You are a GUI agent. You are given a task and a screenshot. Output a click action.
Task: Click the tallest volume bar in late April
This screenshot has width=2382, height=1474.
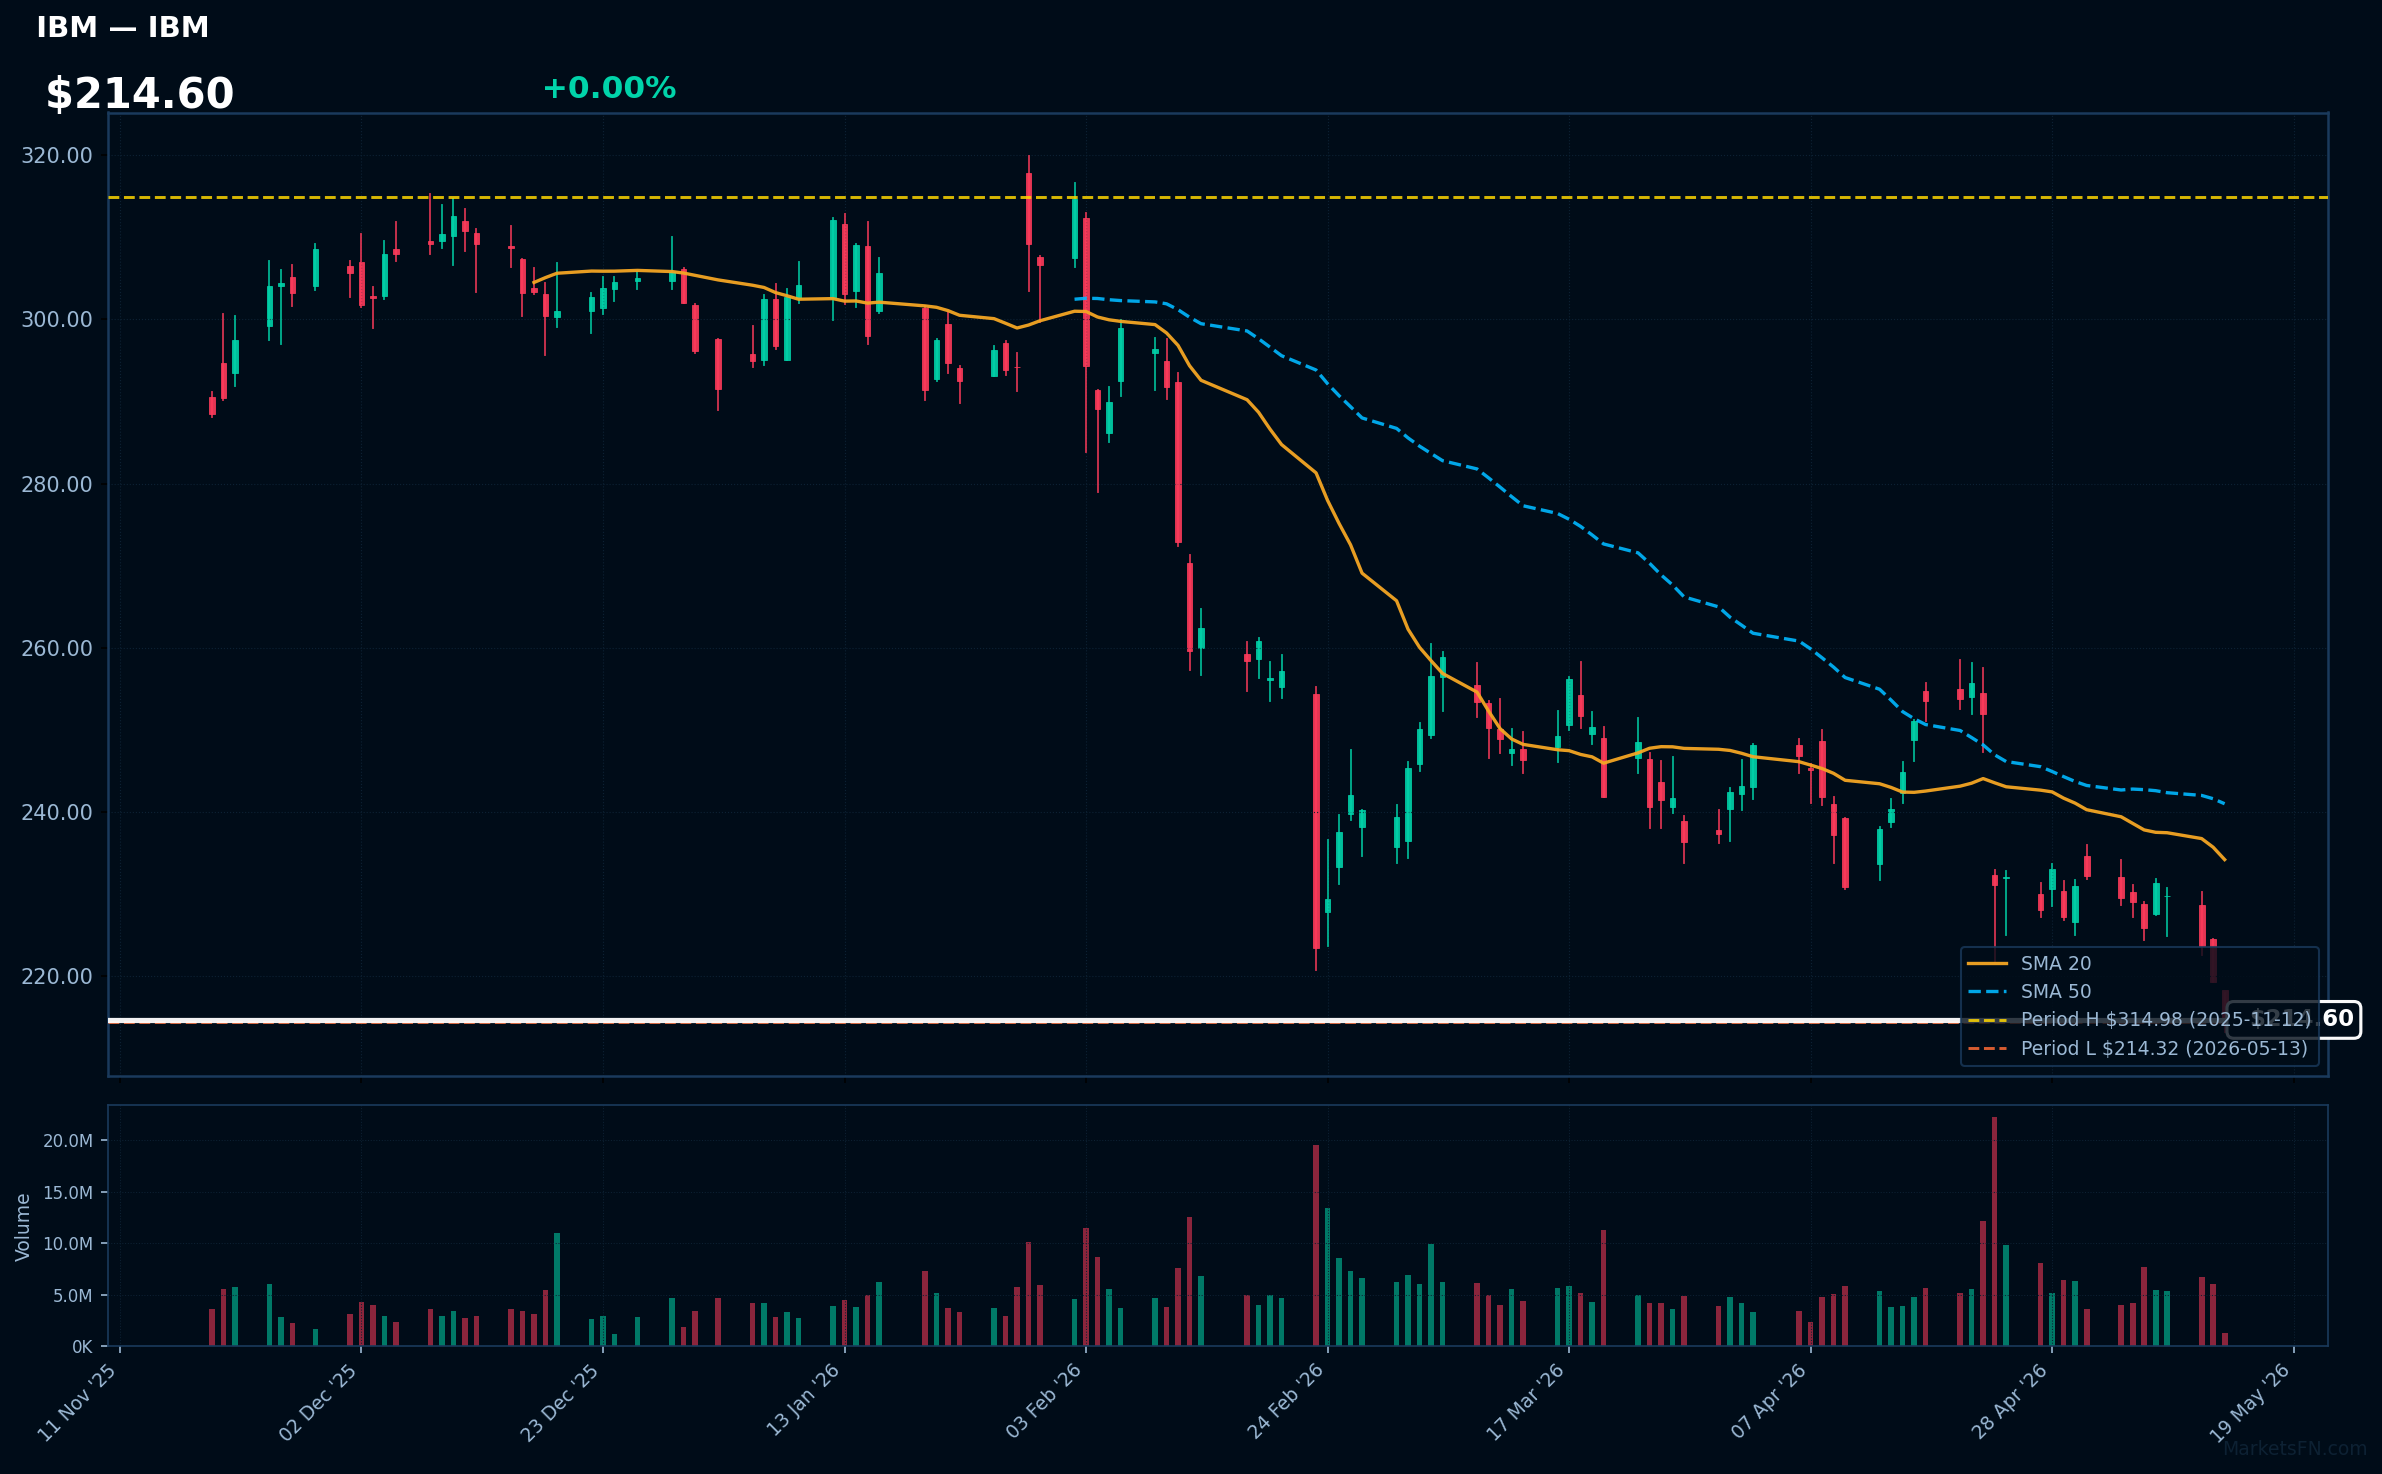1995,1231
